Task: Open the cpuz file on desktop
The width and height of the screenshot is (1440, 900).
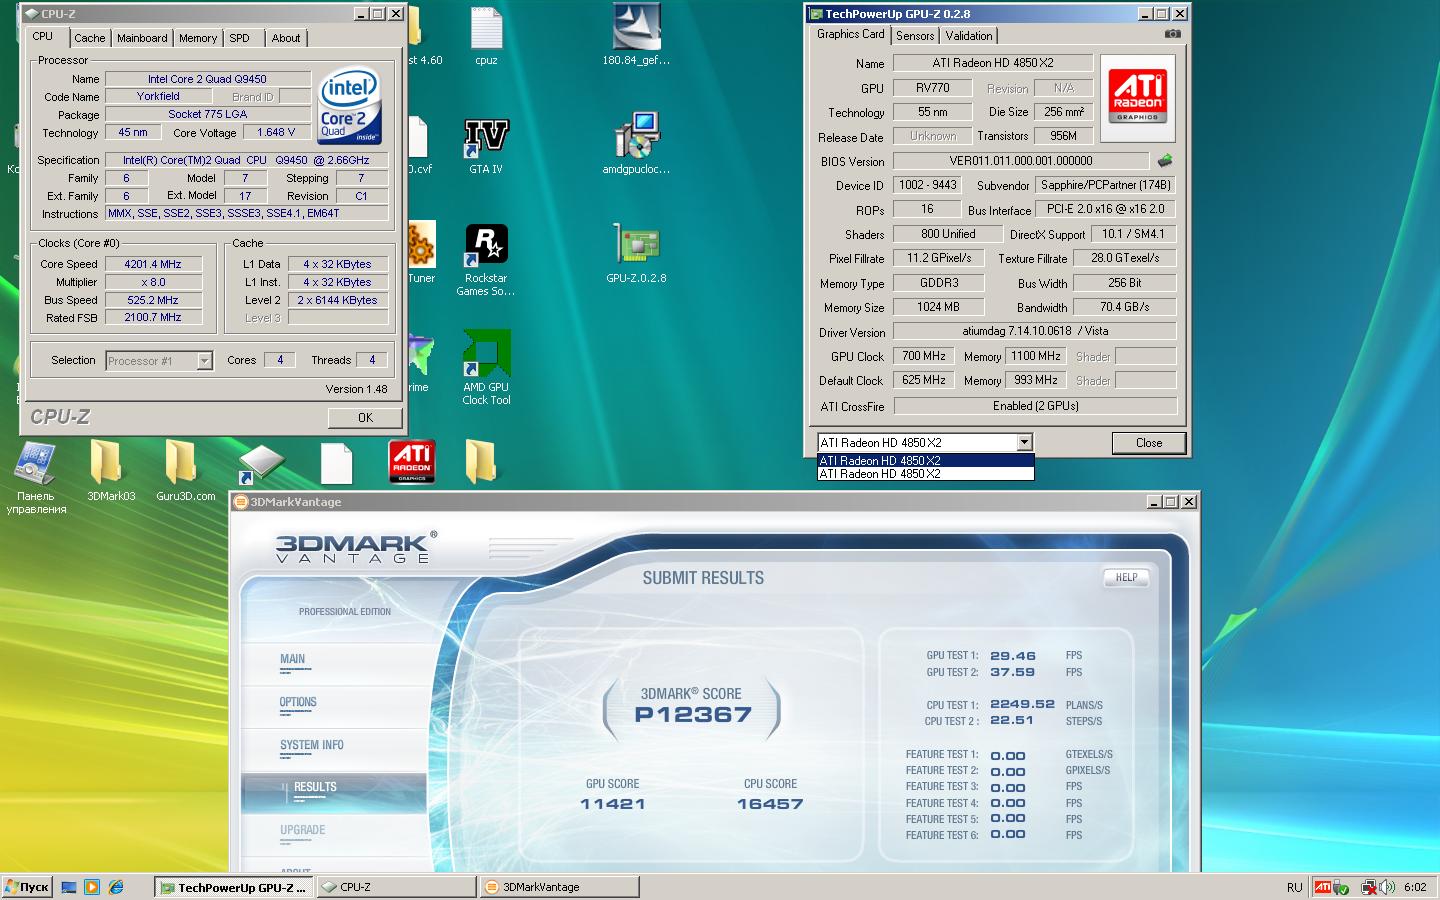Action: click(486, 34)
